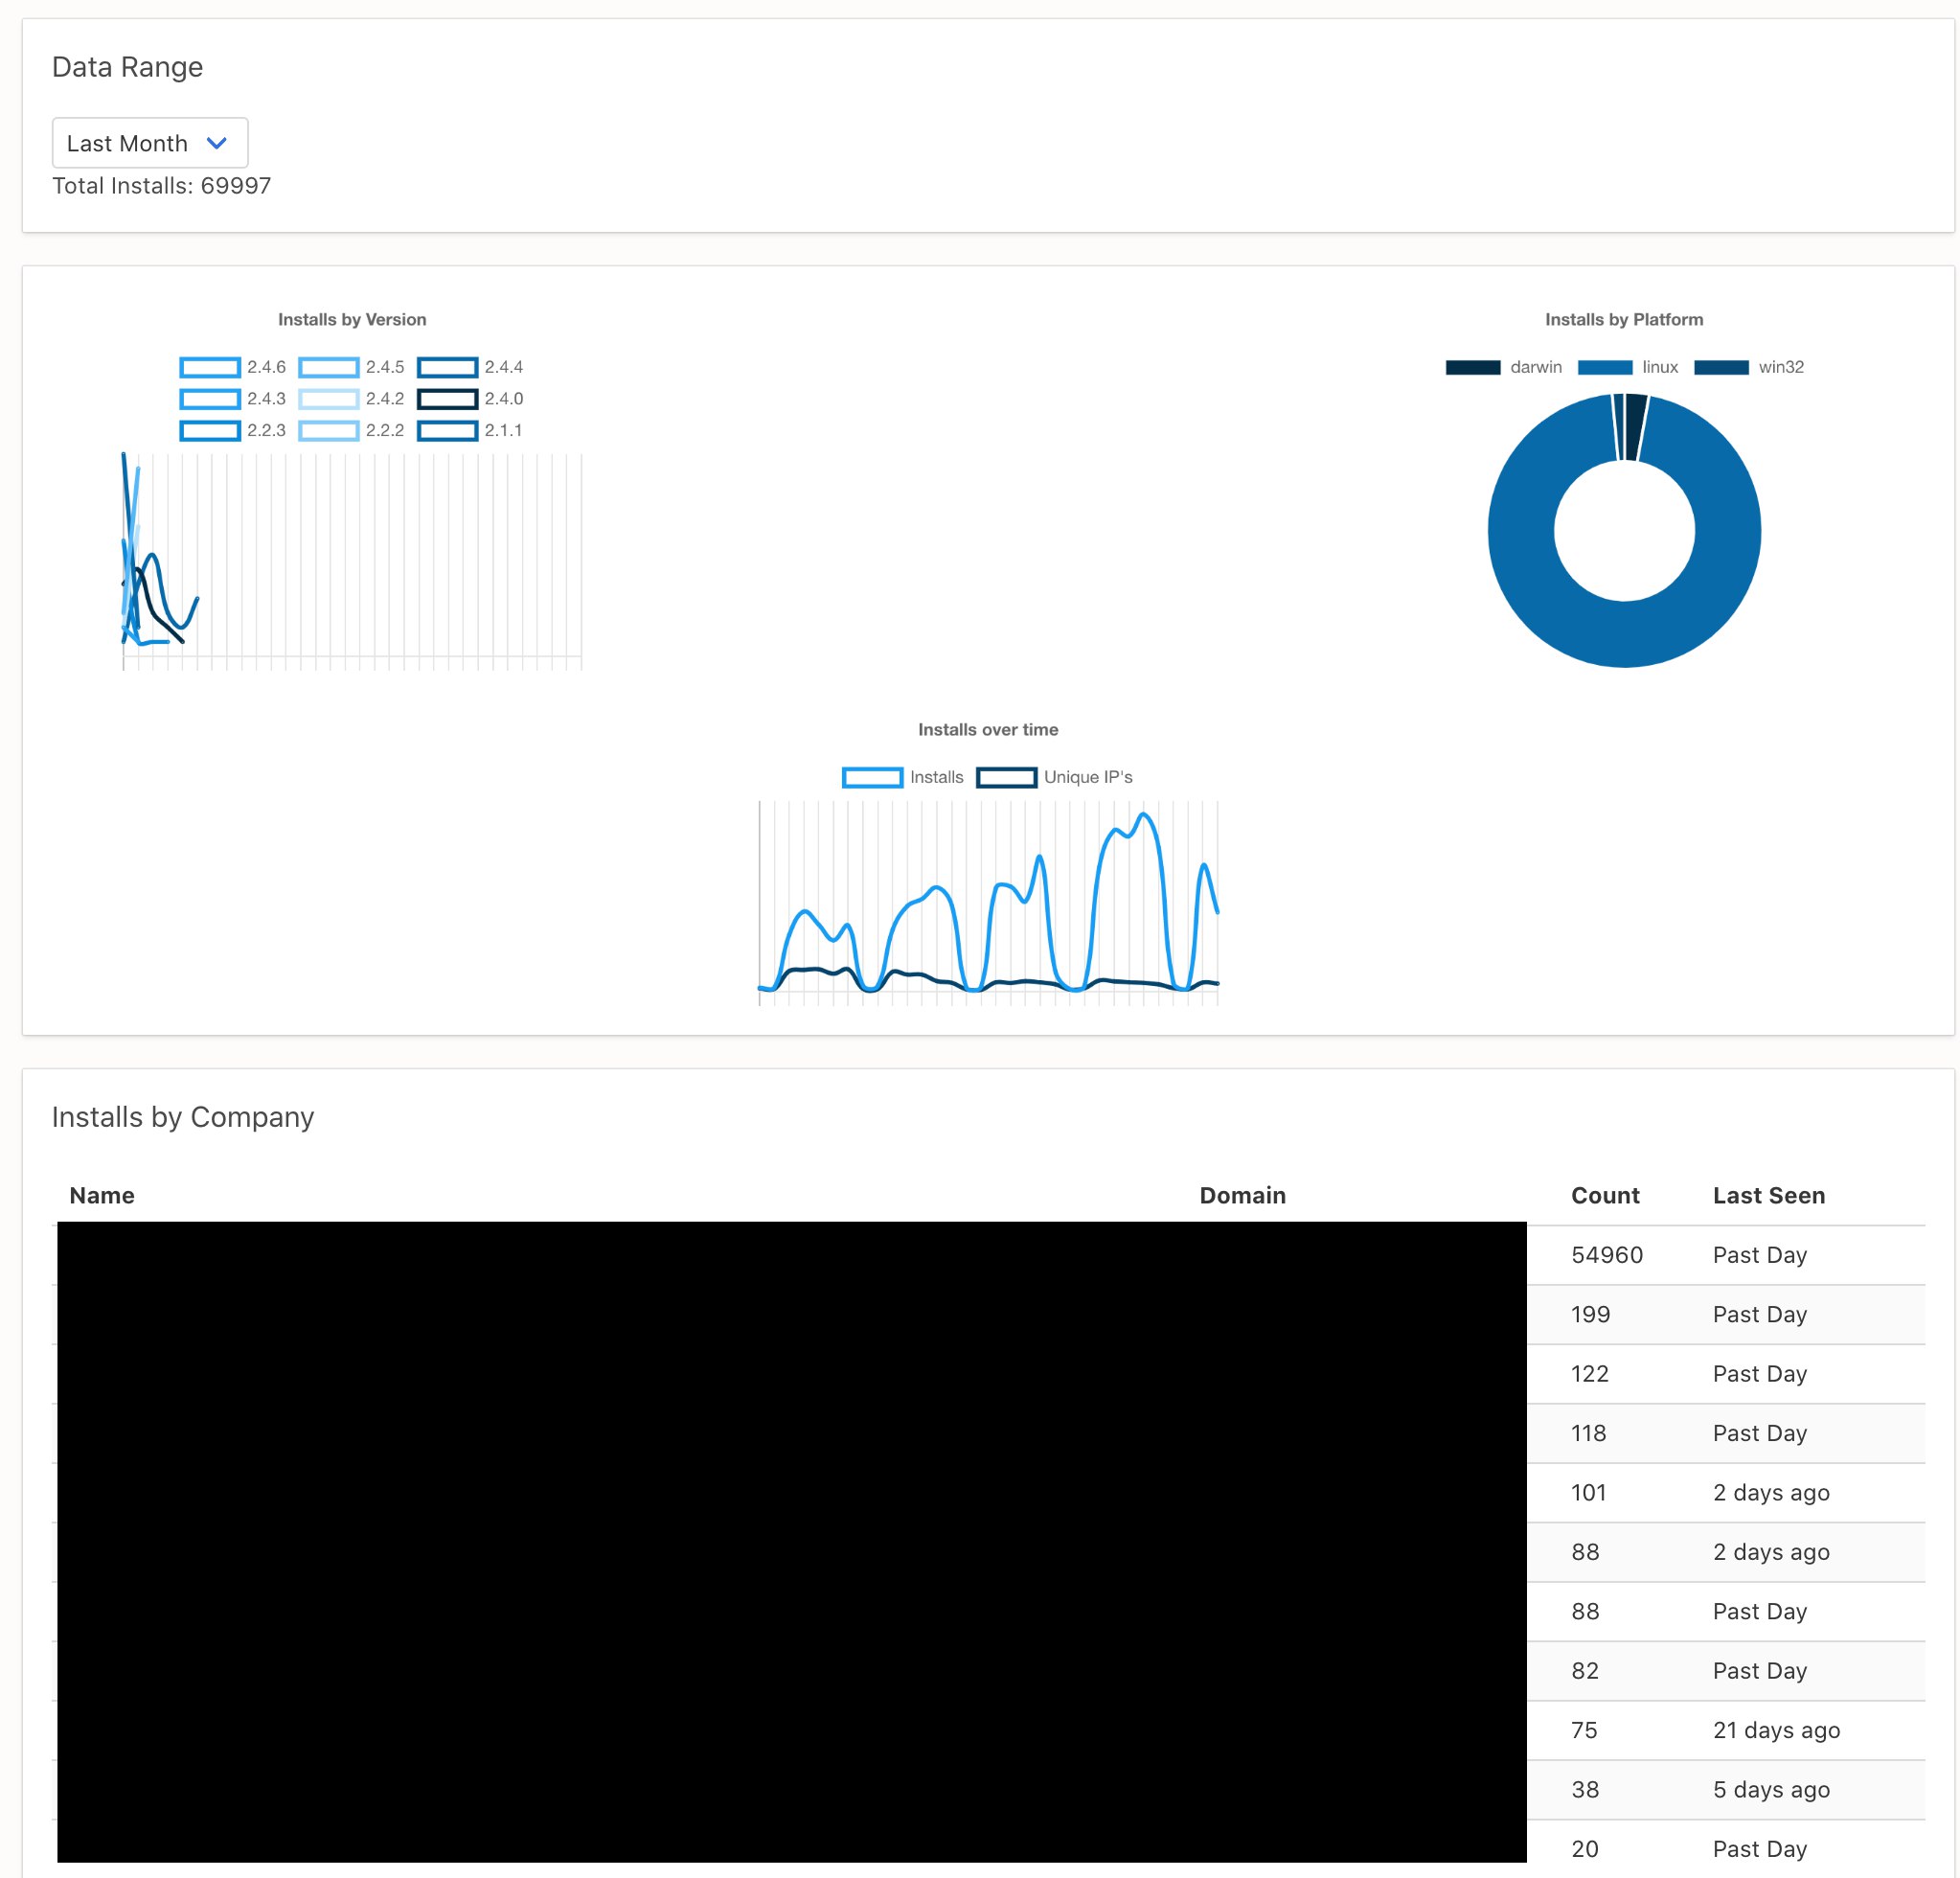
Task: Toggle the 2.2.3 legend entry
Action: pos(210,431)
